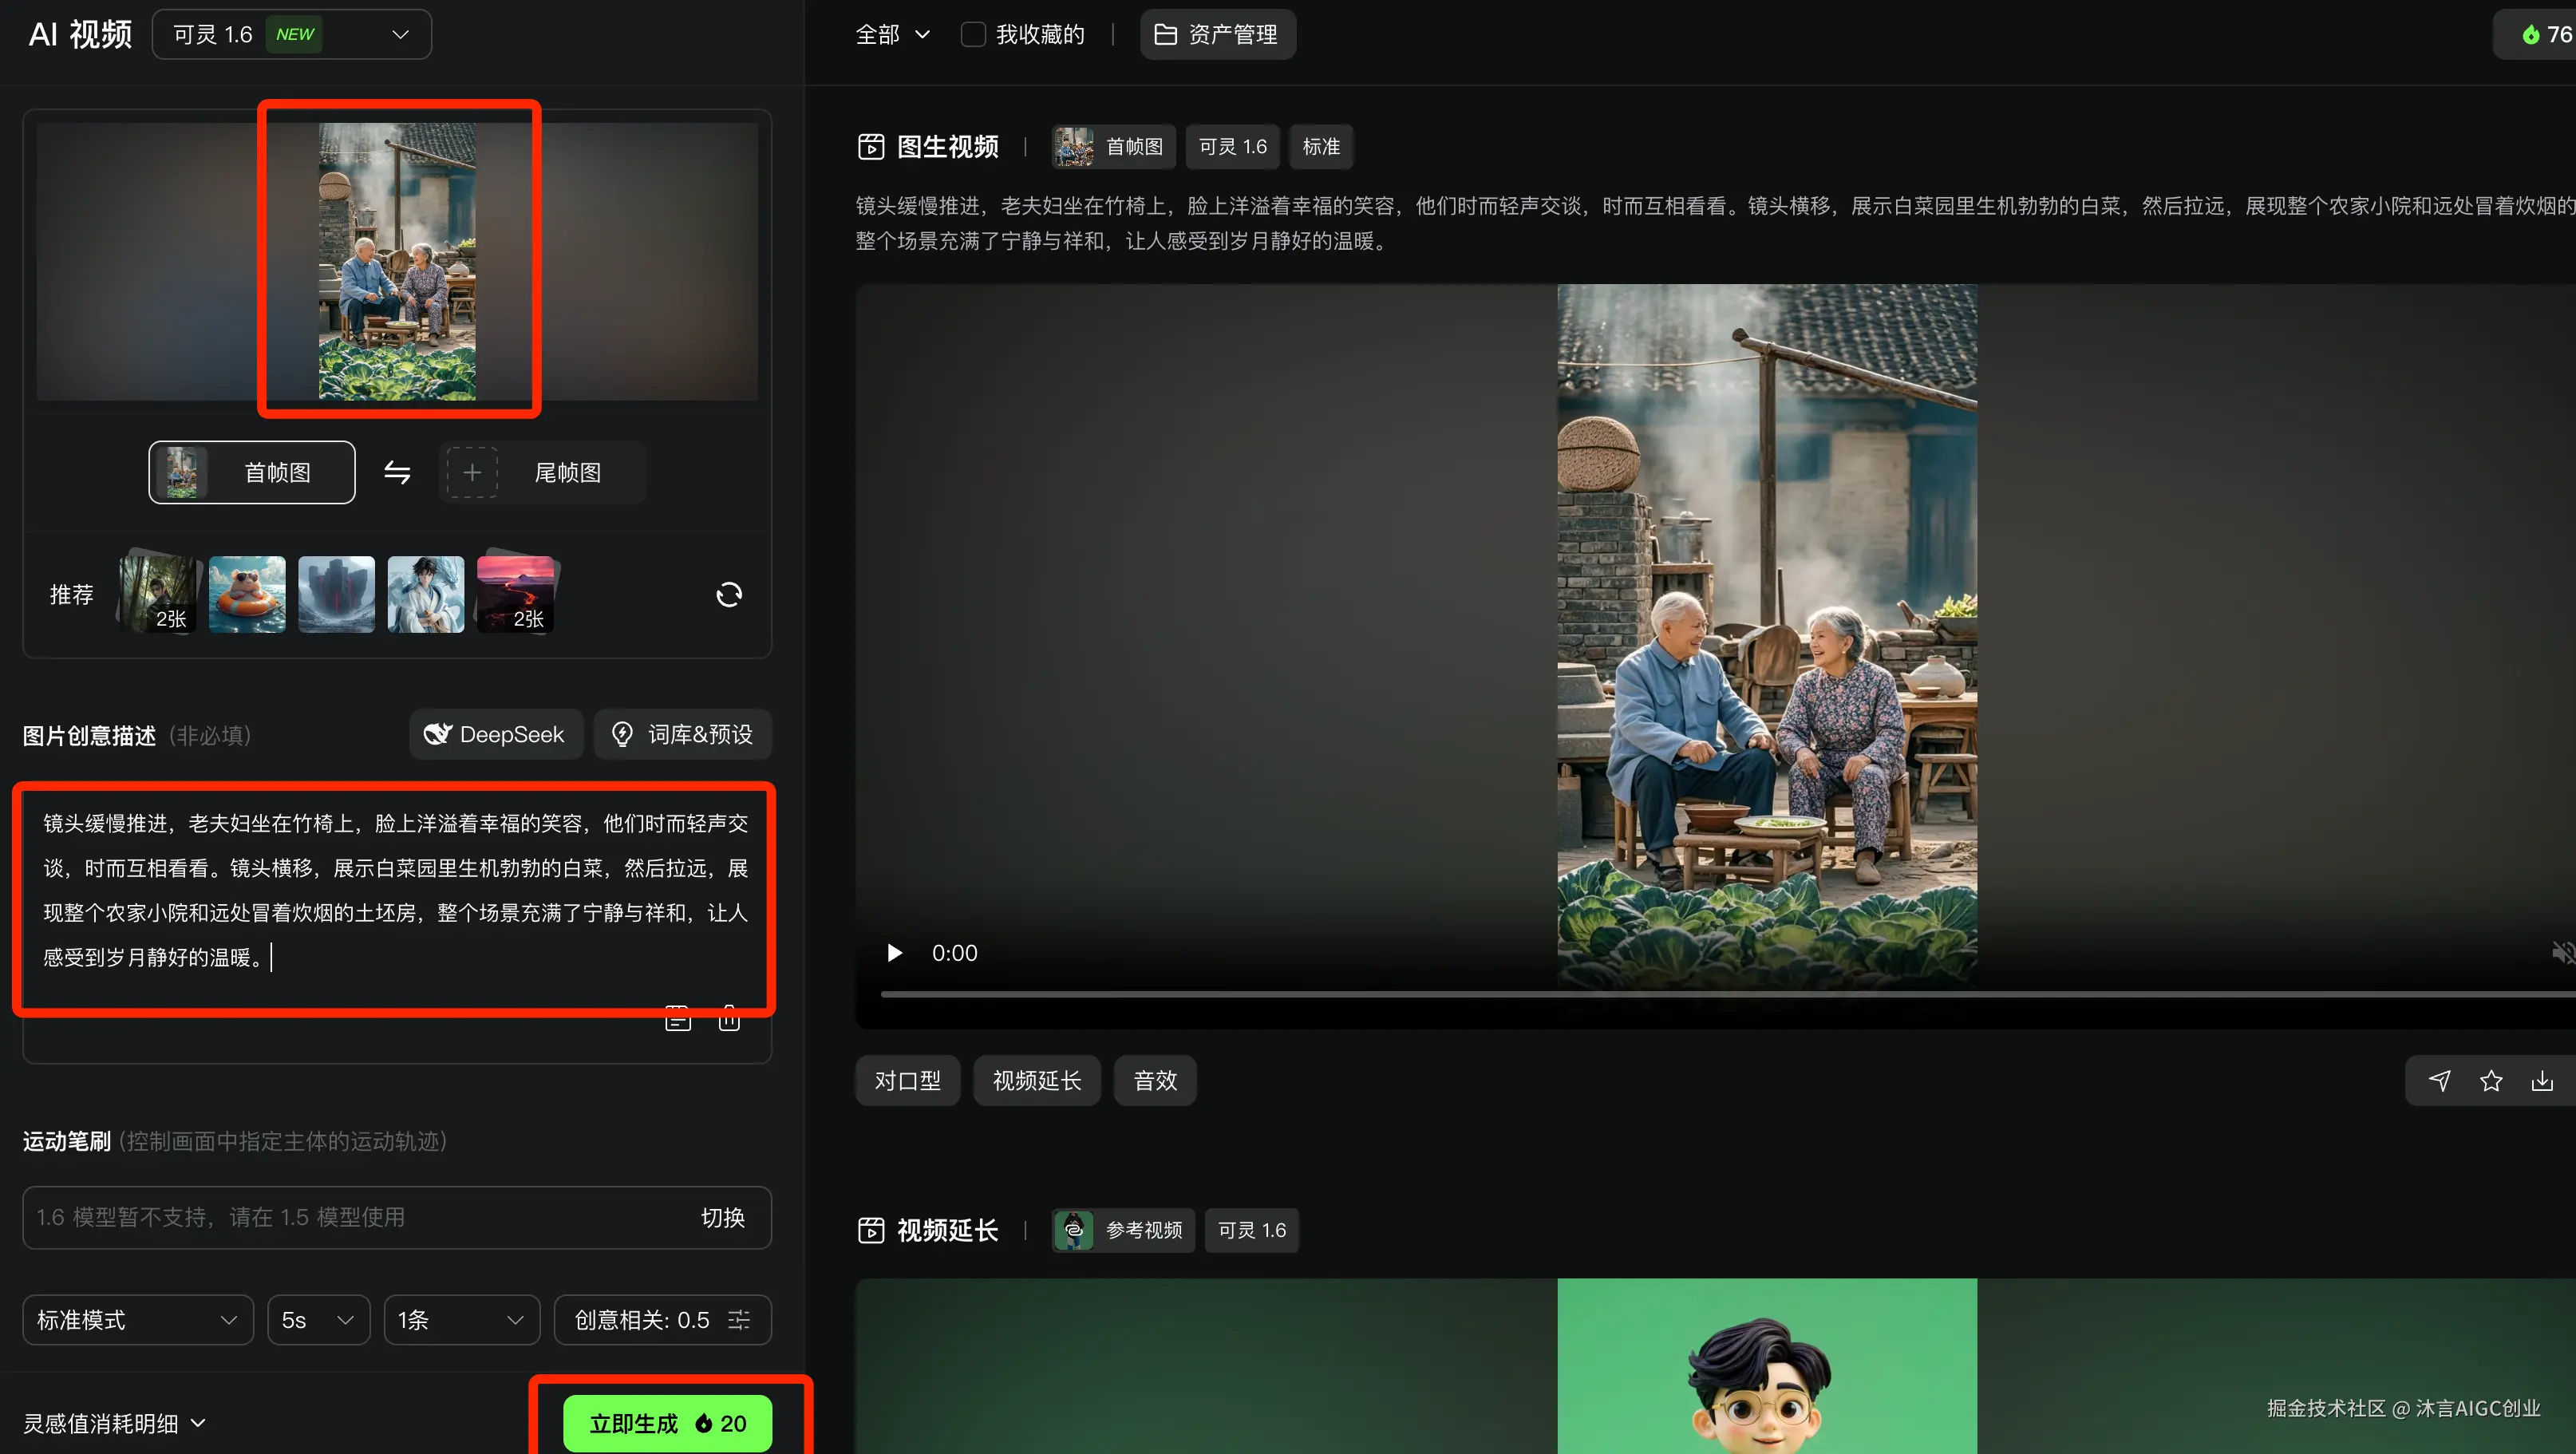Expand the 5s duration dropdown

[x=318, y=1320]
